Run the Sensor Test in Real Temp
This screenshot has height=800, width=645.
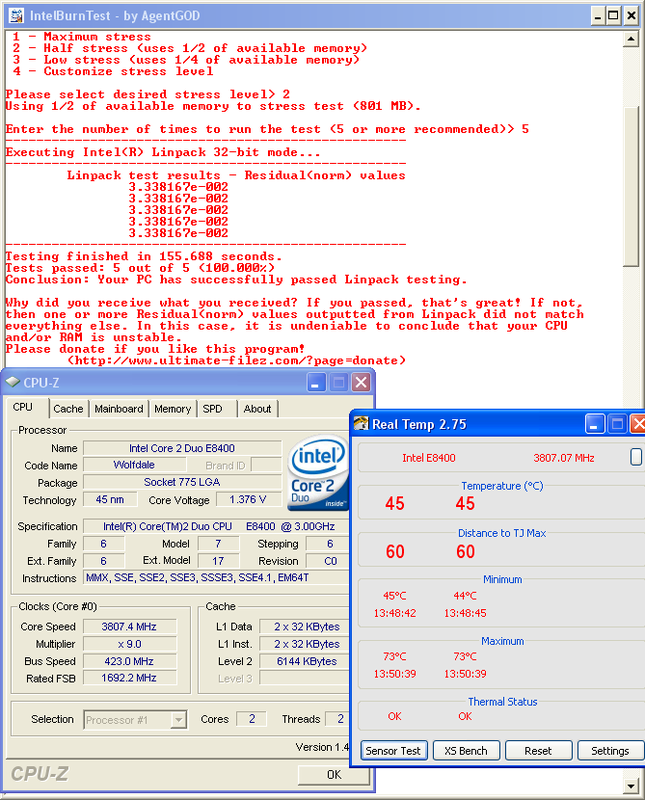(393, 751)
